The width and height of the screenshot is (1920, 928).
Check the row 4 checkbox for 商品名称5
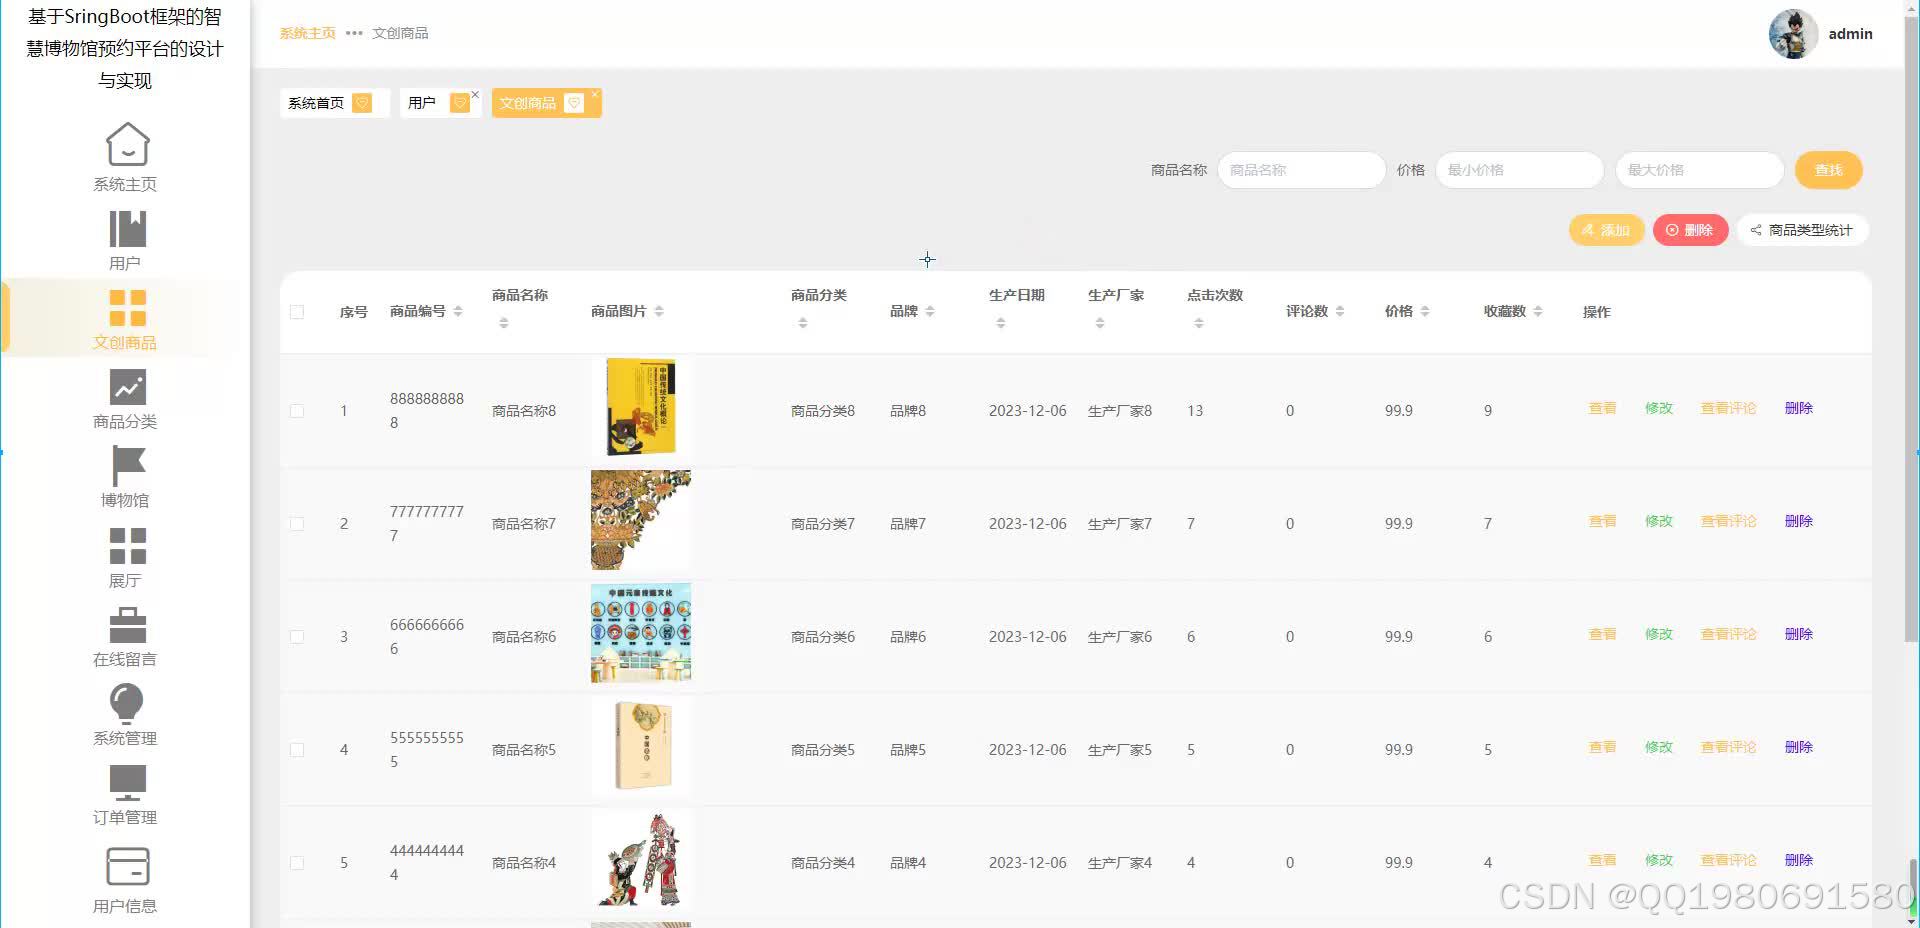pyautogui.click(x=297, y=750)
